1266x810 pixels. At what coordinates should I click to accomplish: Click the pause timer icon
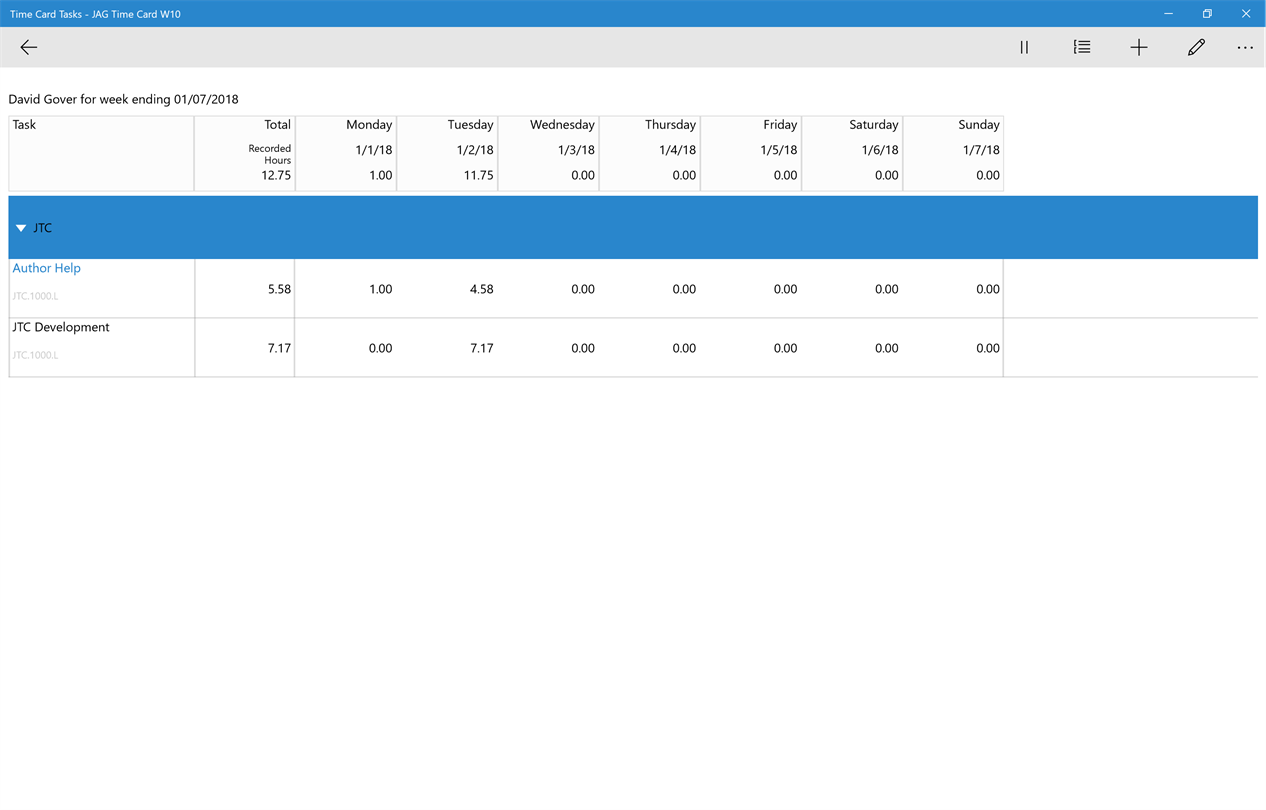pyautogui.click(x=1024, y=47)
